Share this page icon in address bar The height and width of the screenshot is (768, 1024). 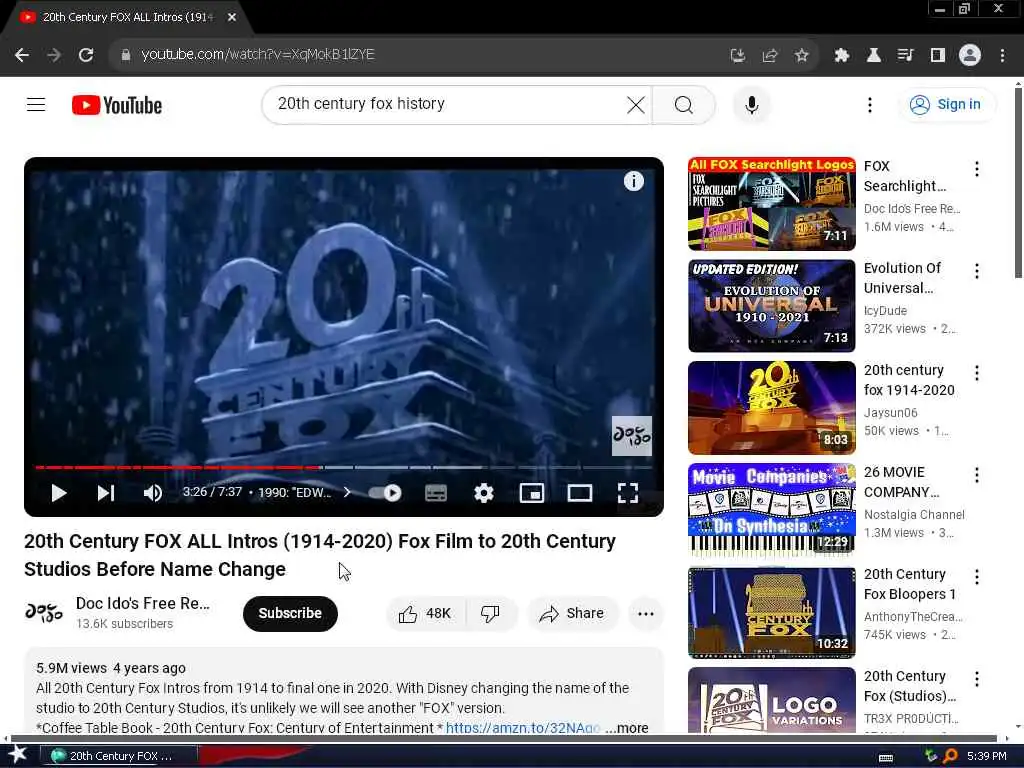769,56
